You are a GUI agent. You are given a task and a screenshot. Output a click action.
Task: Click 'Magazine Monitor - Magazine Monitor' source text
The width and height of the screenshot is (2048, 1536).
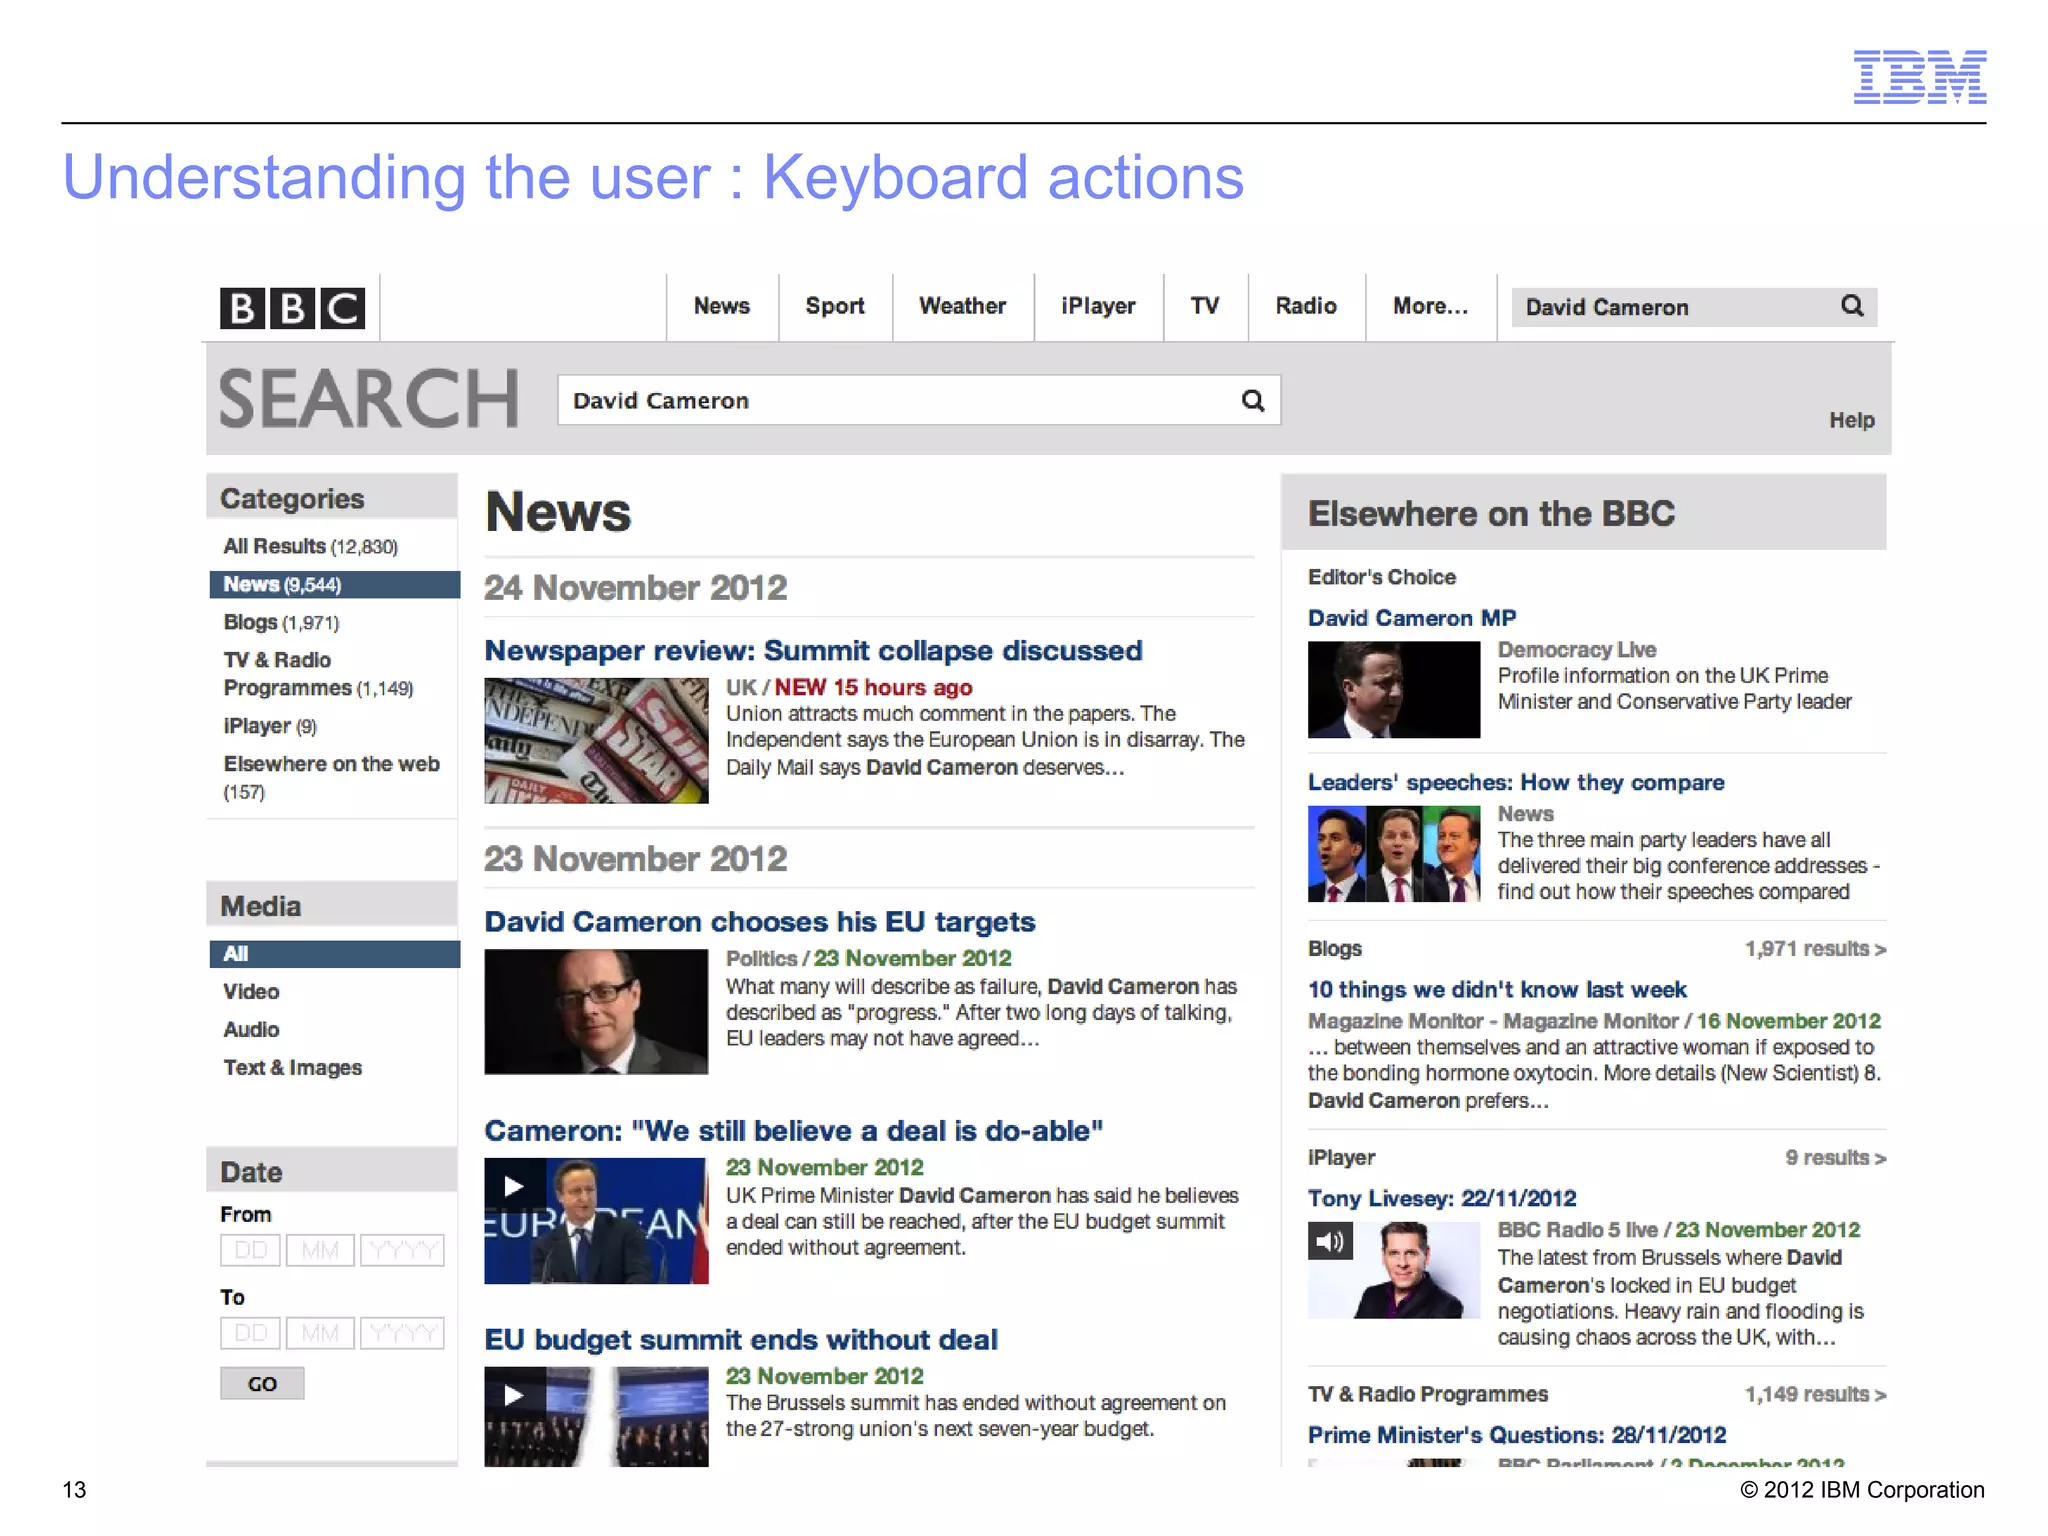pos(1493,1021)
